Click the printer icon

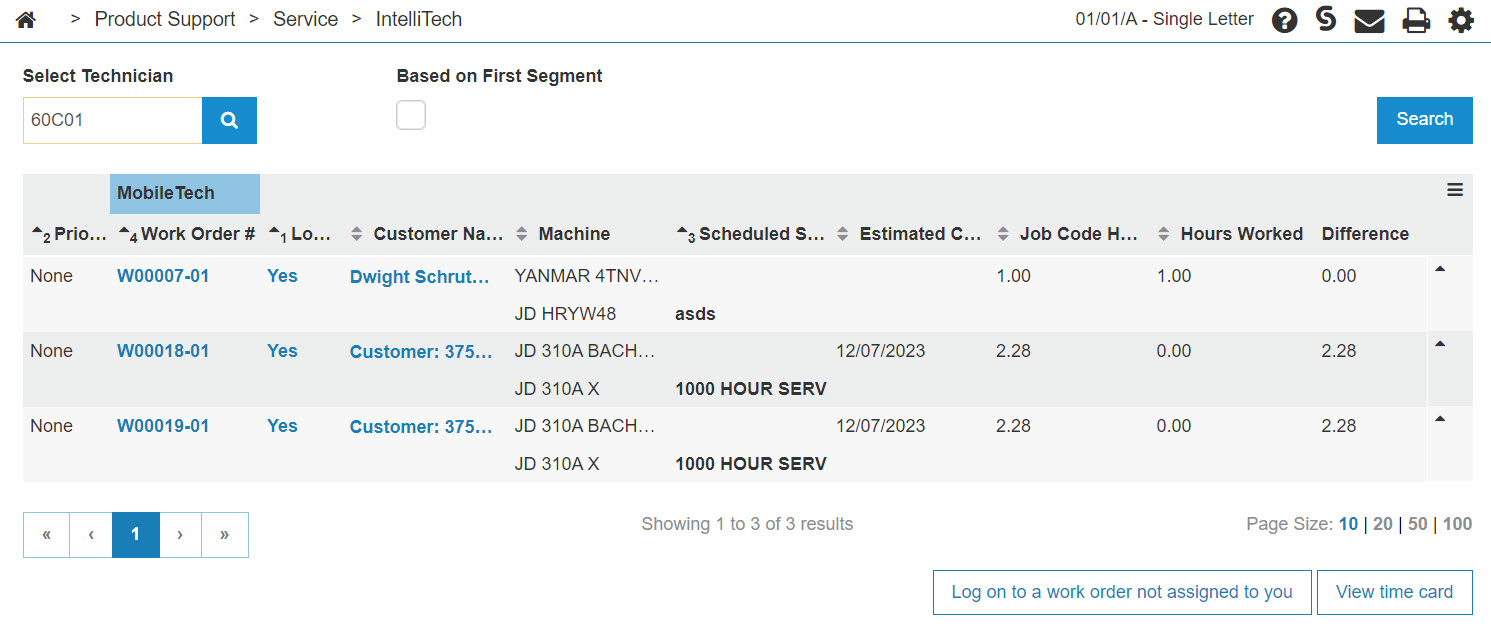pyautogui.click(x=1415, y=20)
